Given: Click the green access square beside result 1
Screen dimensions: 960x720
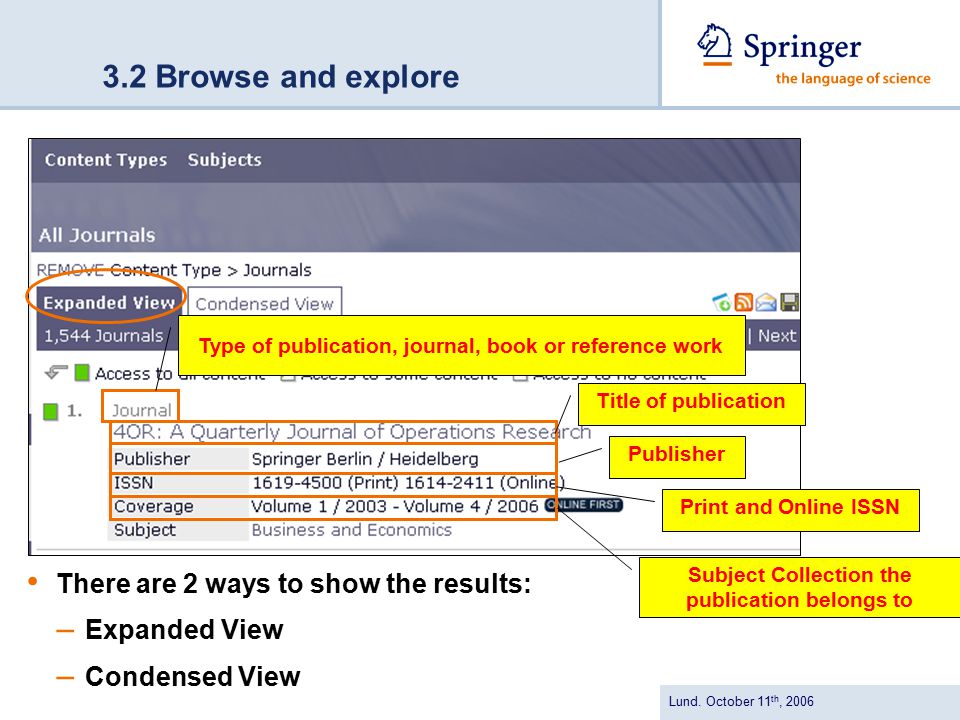Looking at the screenshot, I should click(50, 411).
